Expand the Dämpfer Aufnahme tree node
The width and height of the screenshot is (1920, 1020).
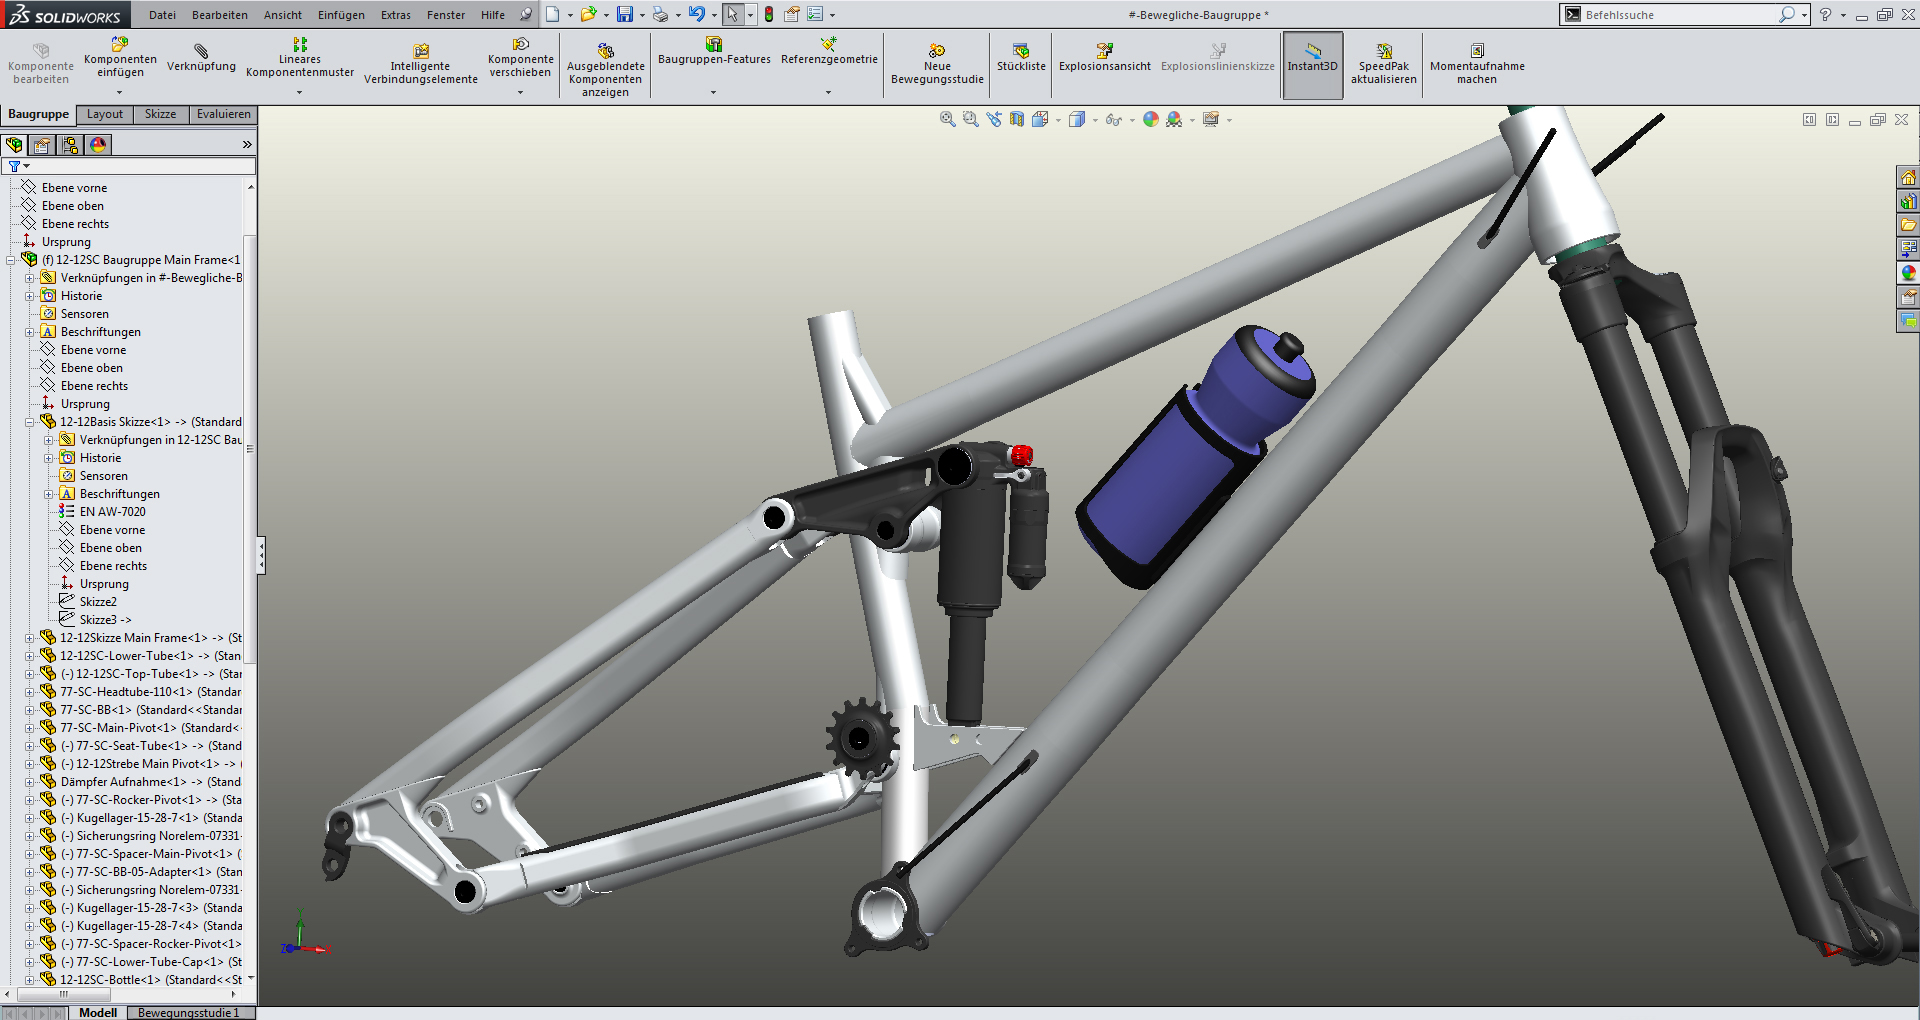[x=30, y=782]
